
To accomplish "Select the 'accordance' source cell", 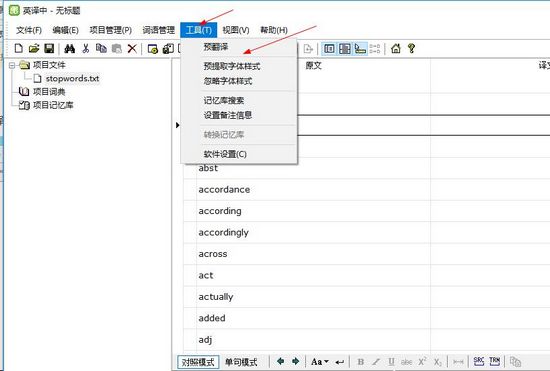I will (313, 190).
